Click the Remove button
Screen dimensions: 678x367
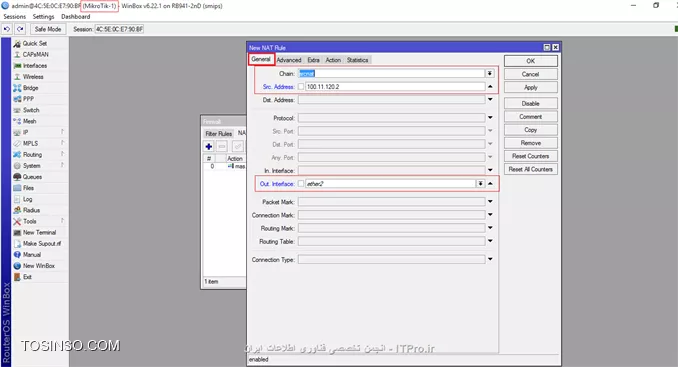[531, 143]
